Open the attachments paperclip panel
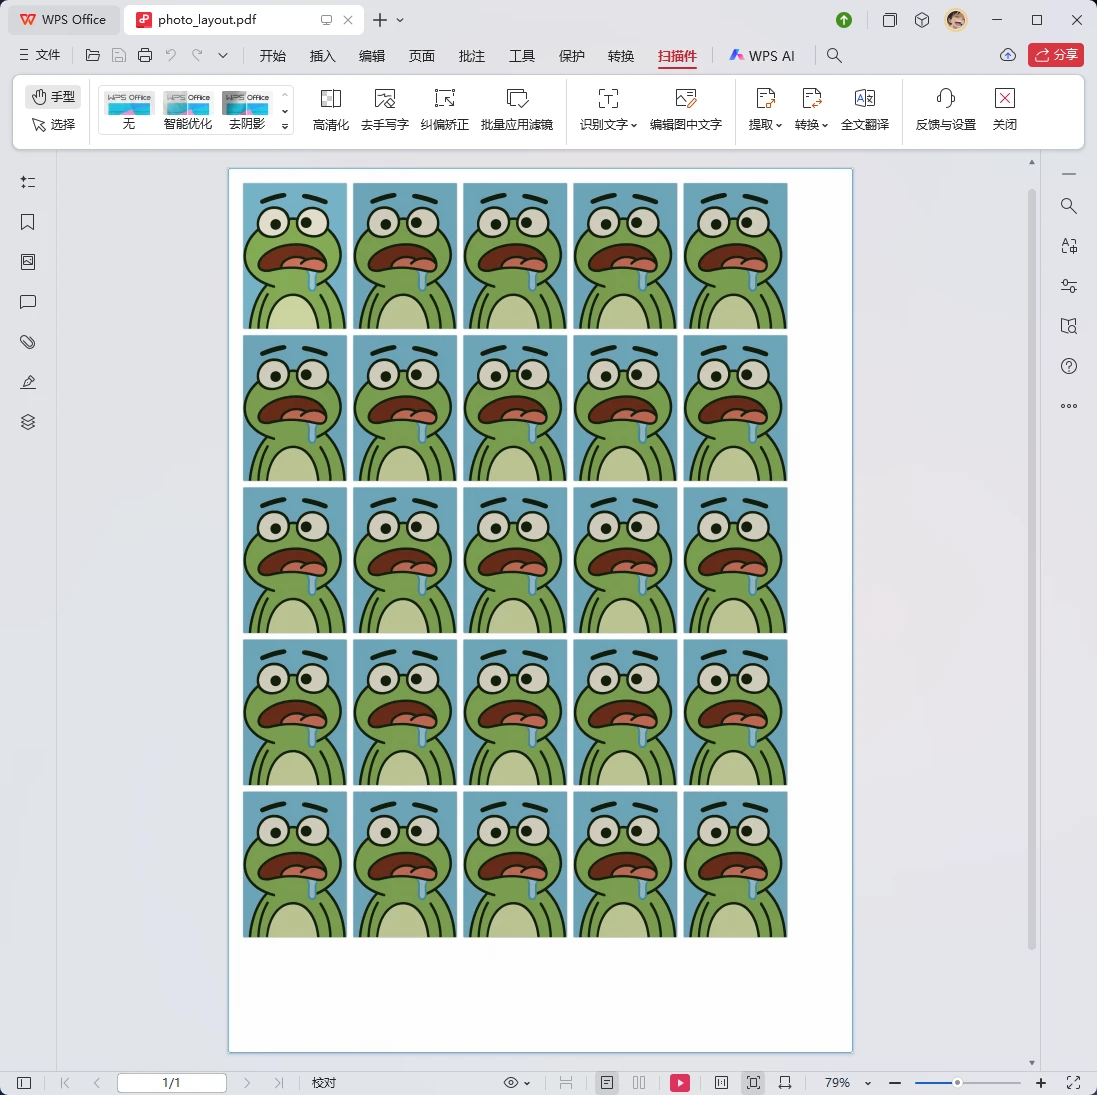Viewport: 1097px width, 1095px height. pos(28,342)
